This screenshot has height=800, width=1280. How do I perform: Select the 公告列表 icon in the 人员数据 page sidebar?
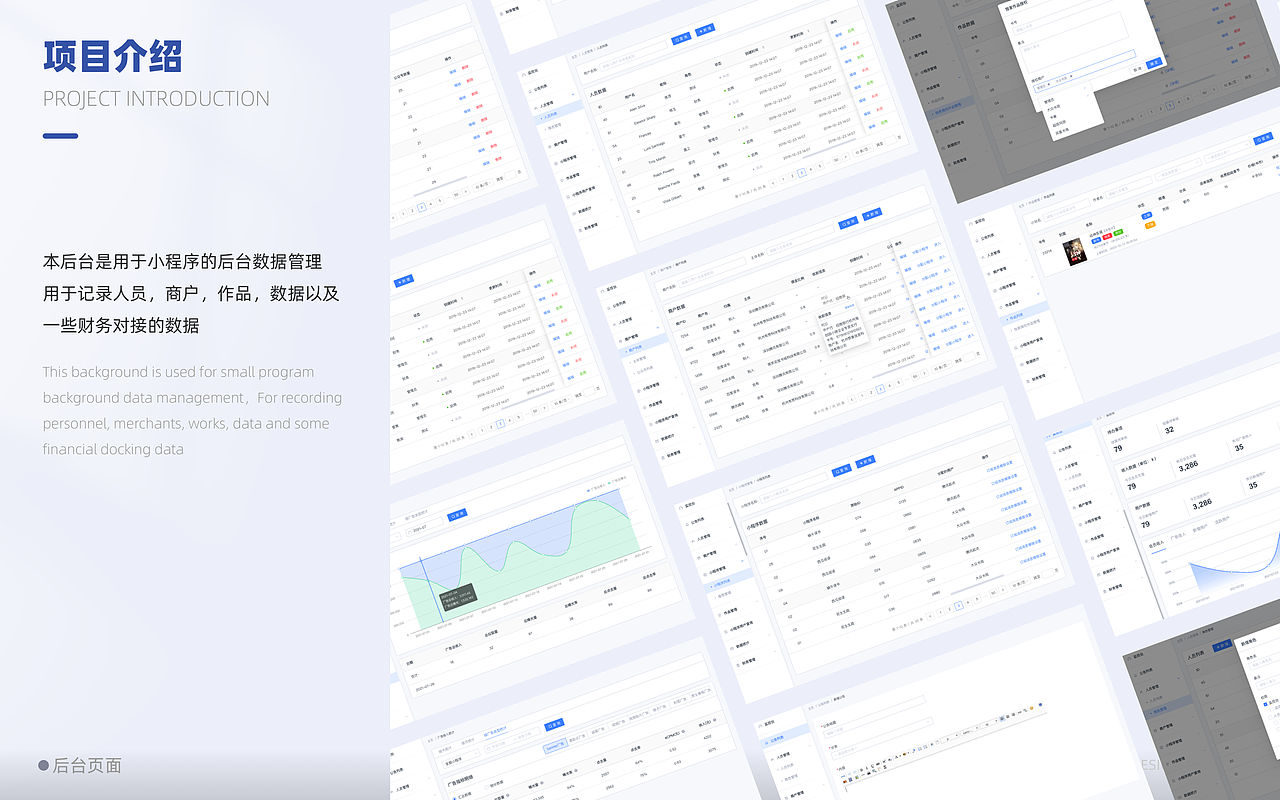(530, 91)
